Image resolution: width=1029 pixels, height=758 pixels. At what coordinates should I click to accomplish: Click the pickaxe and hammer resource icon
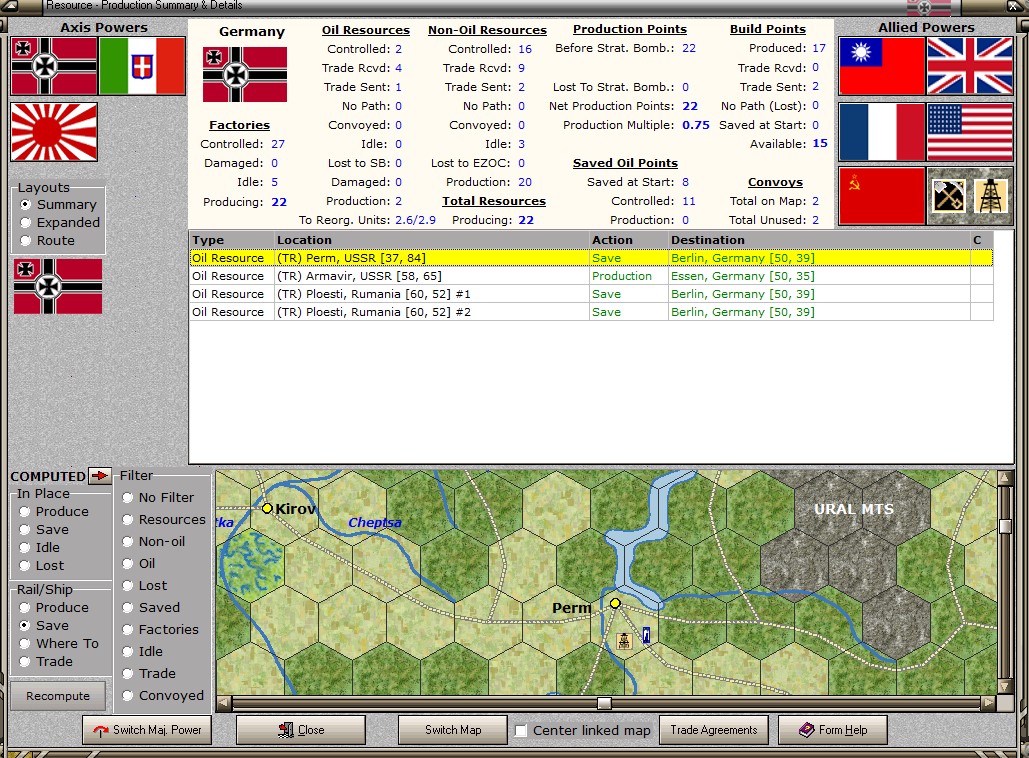coord(948,196)
